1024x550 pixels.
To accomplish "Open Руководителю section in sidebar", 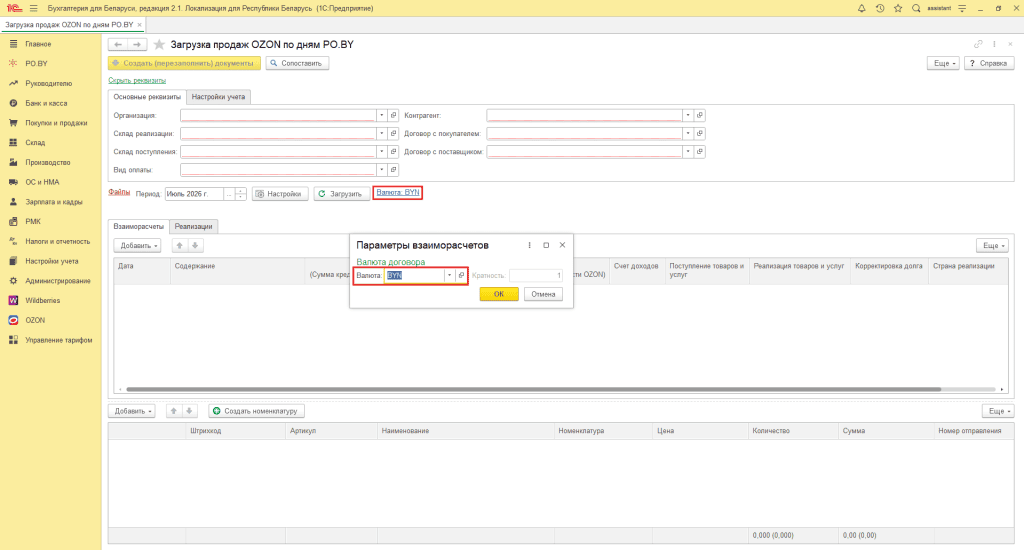I will 48,84.
